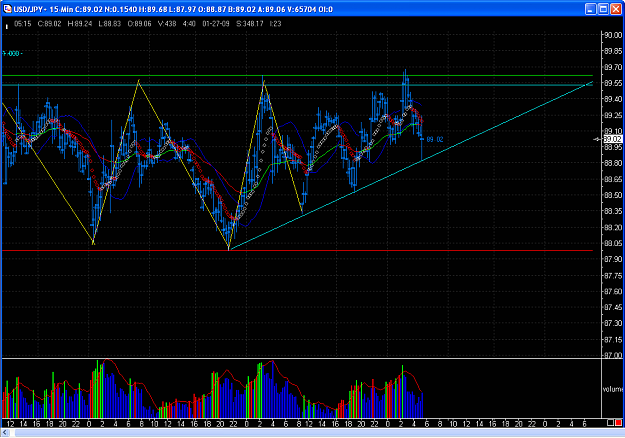Click the empty square button beside the red square
Screen dimensions: 625x438
click(611, 423)
